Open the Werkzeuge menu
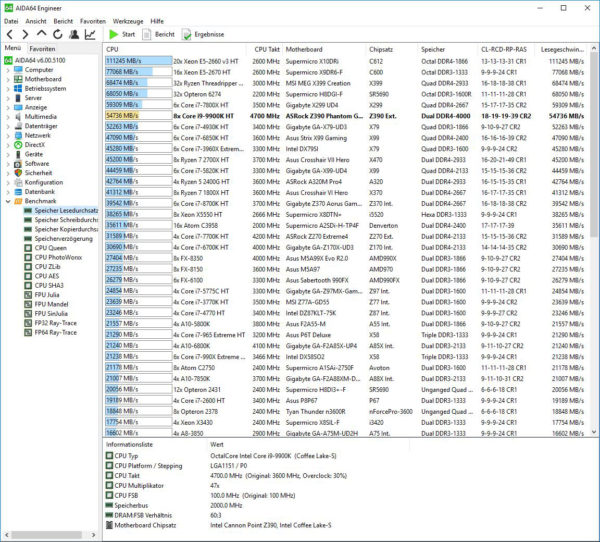The width and height of the screenshot is (600, 542). (x=128, y=21)
